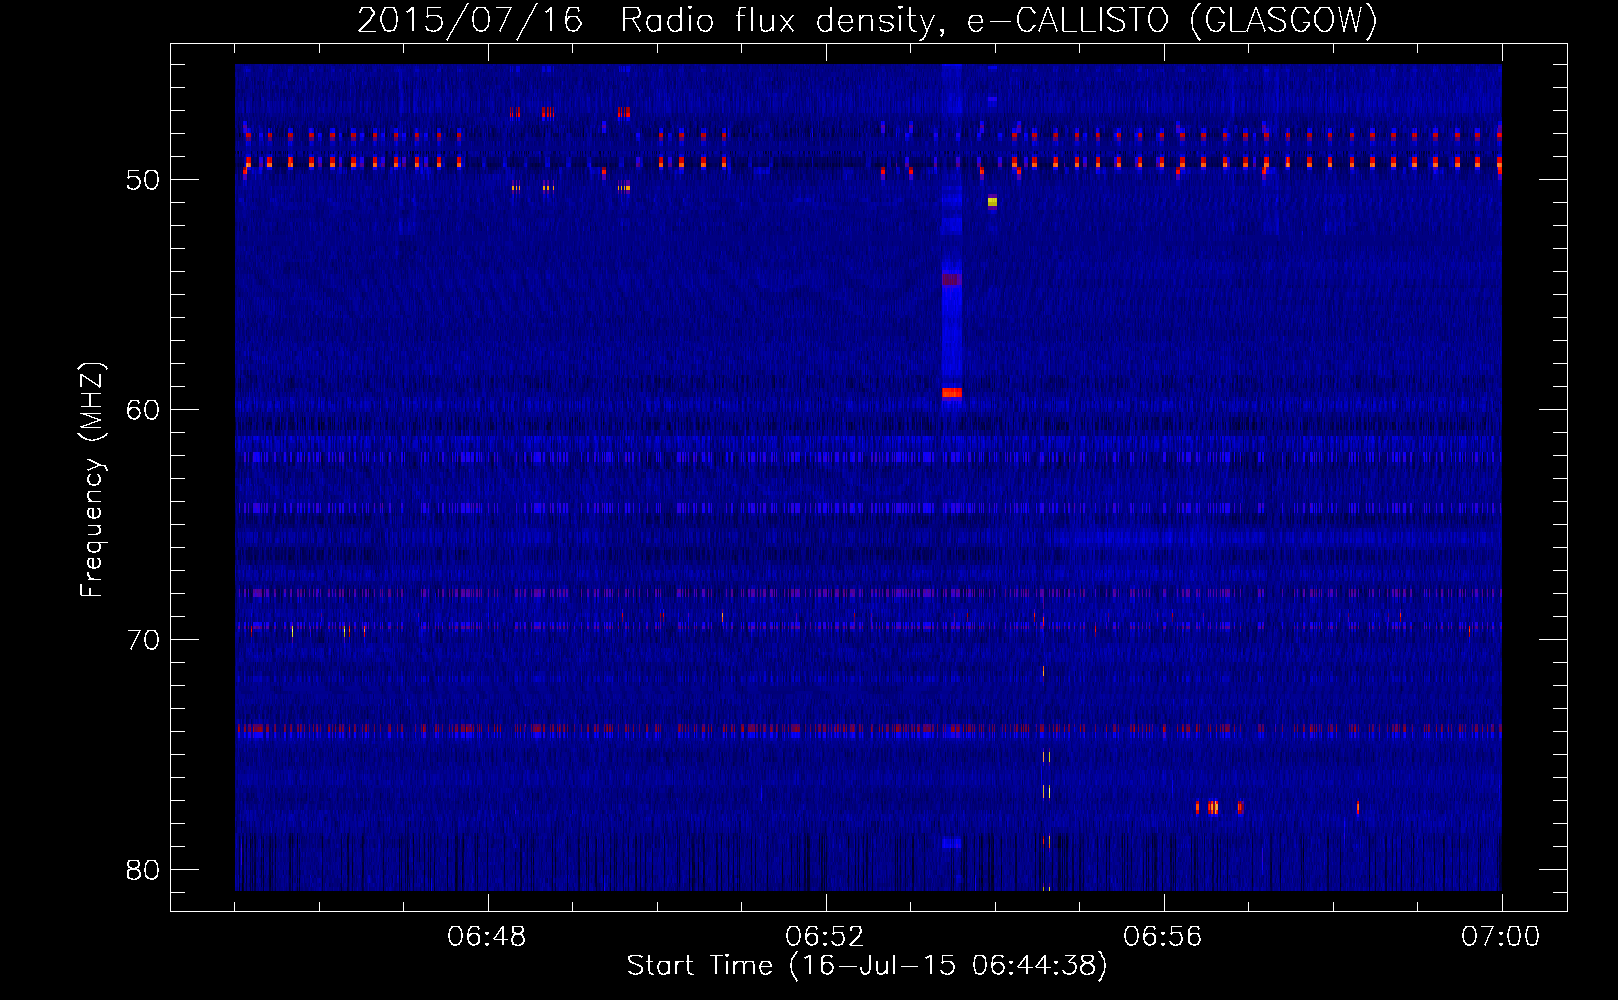The image size is (1618, 1000).
Task: Click the "06:56" time tick label
Action: [x=1163, y=937]
